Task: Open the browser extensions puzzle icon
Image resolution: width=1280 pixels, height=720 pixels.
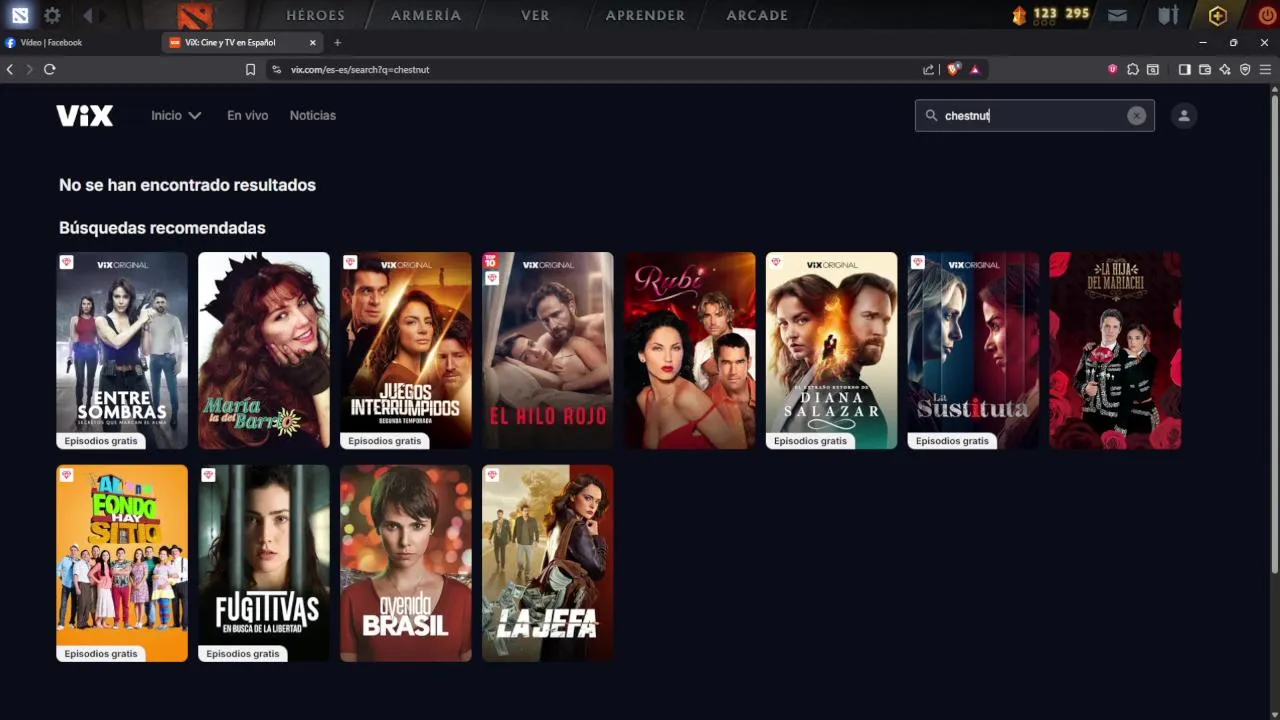Action: click(1133, 69)
